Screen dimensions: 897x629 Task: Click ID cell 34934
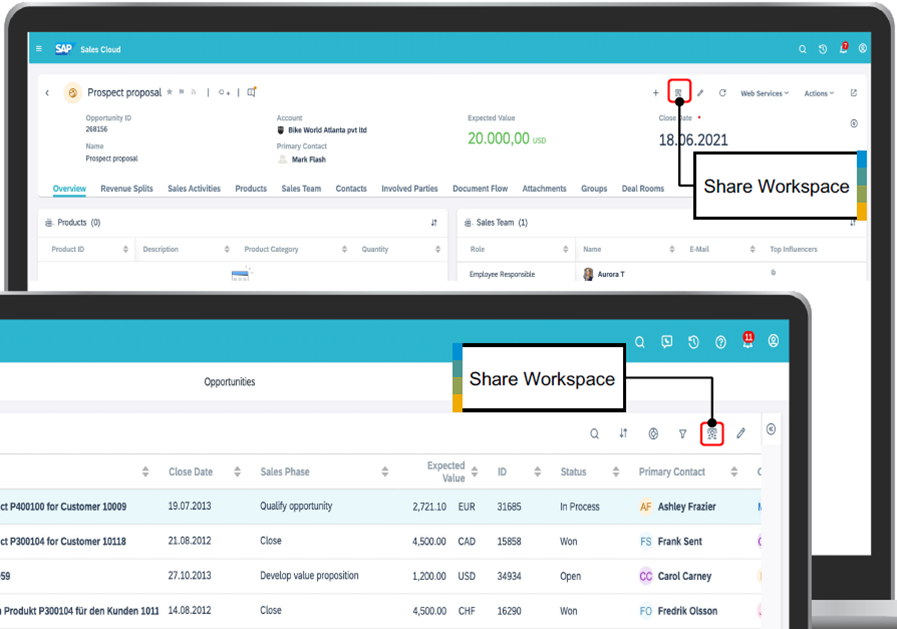coord(509,576)
